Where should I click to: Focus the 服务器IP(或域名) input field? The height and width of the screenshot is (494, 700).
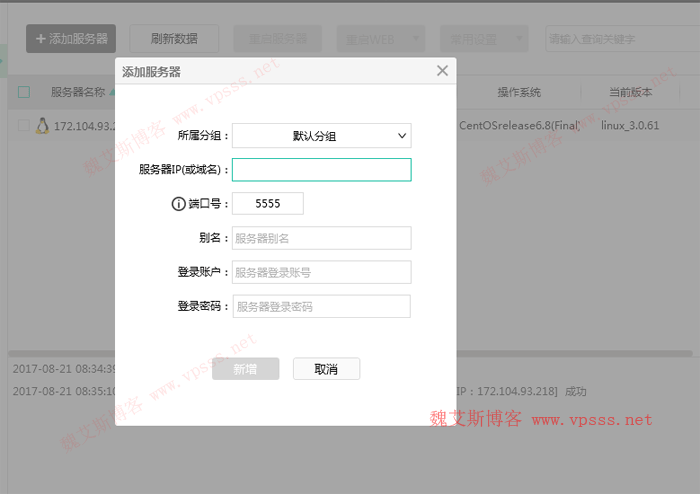click(321, 170)
